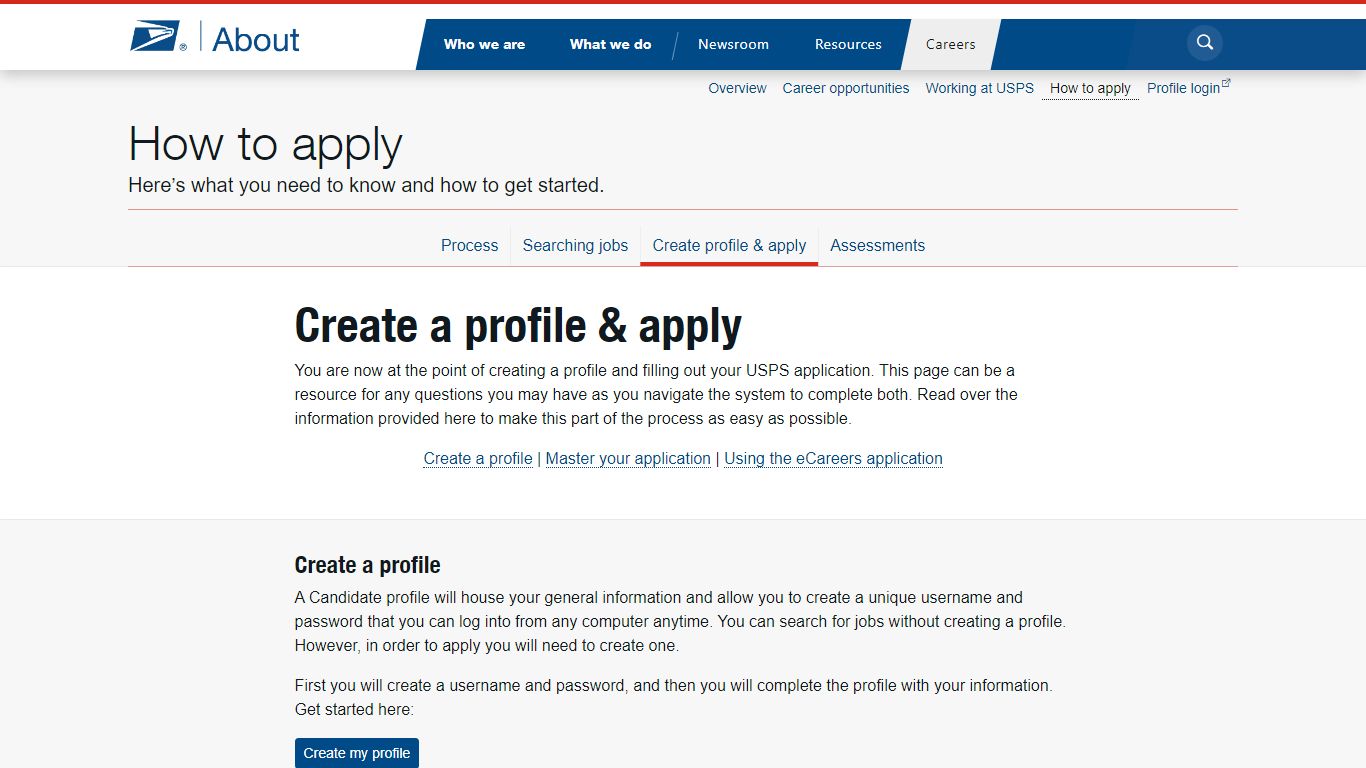Image resolution: width=1366 pixels, height=768 pixels.
Task: Open the Who we are menu
Action: point(485,44)
